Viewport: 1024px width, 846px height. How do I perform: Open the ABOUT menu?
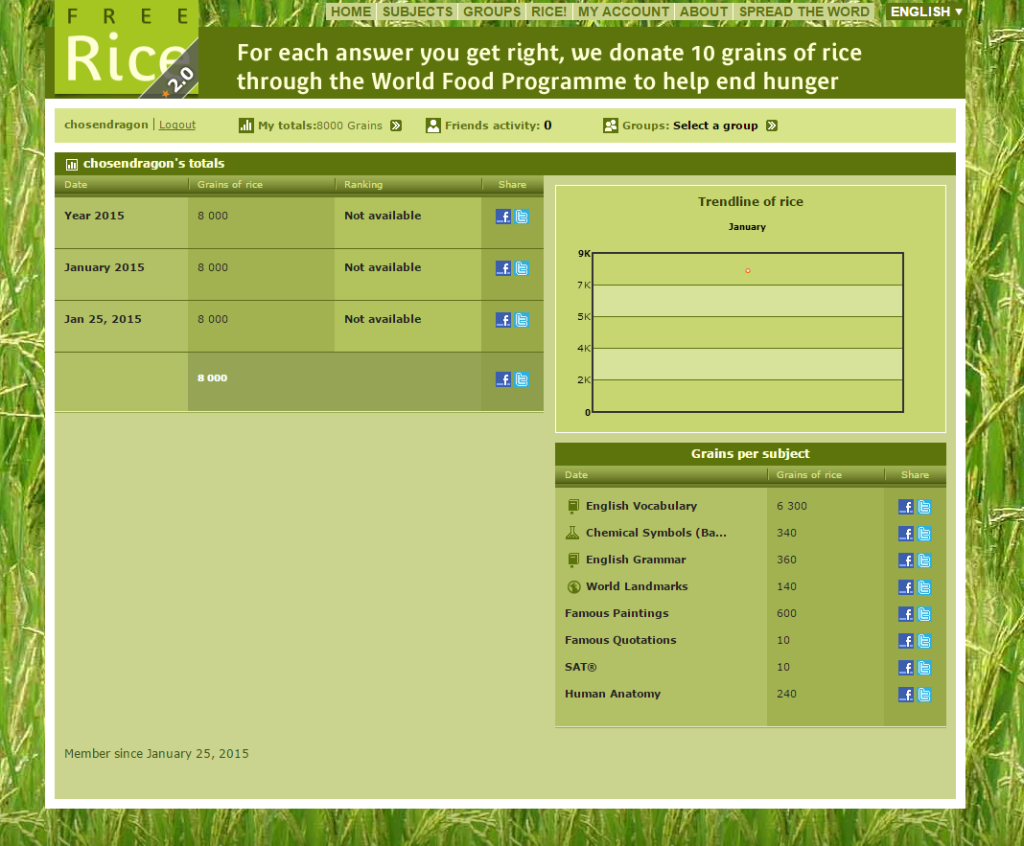click(x=703, y=12)
